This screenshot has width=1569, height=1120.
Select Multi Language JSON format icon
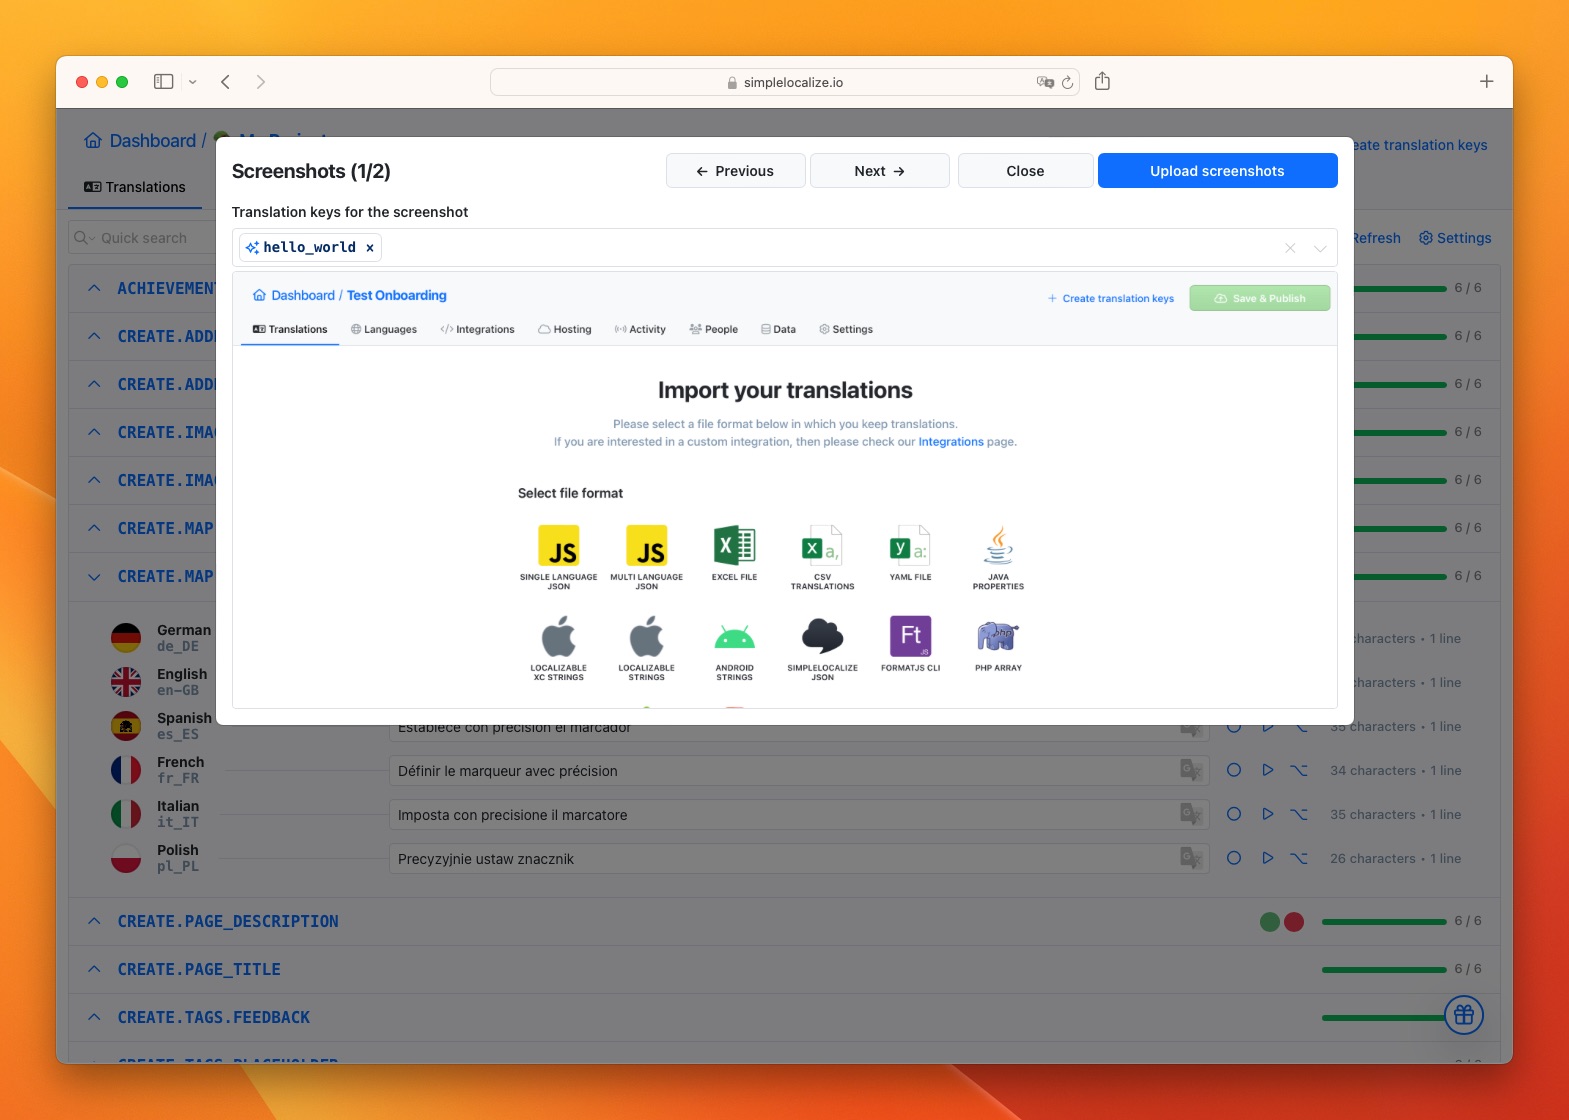646,546
